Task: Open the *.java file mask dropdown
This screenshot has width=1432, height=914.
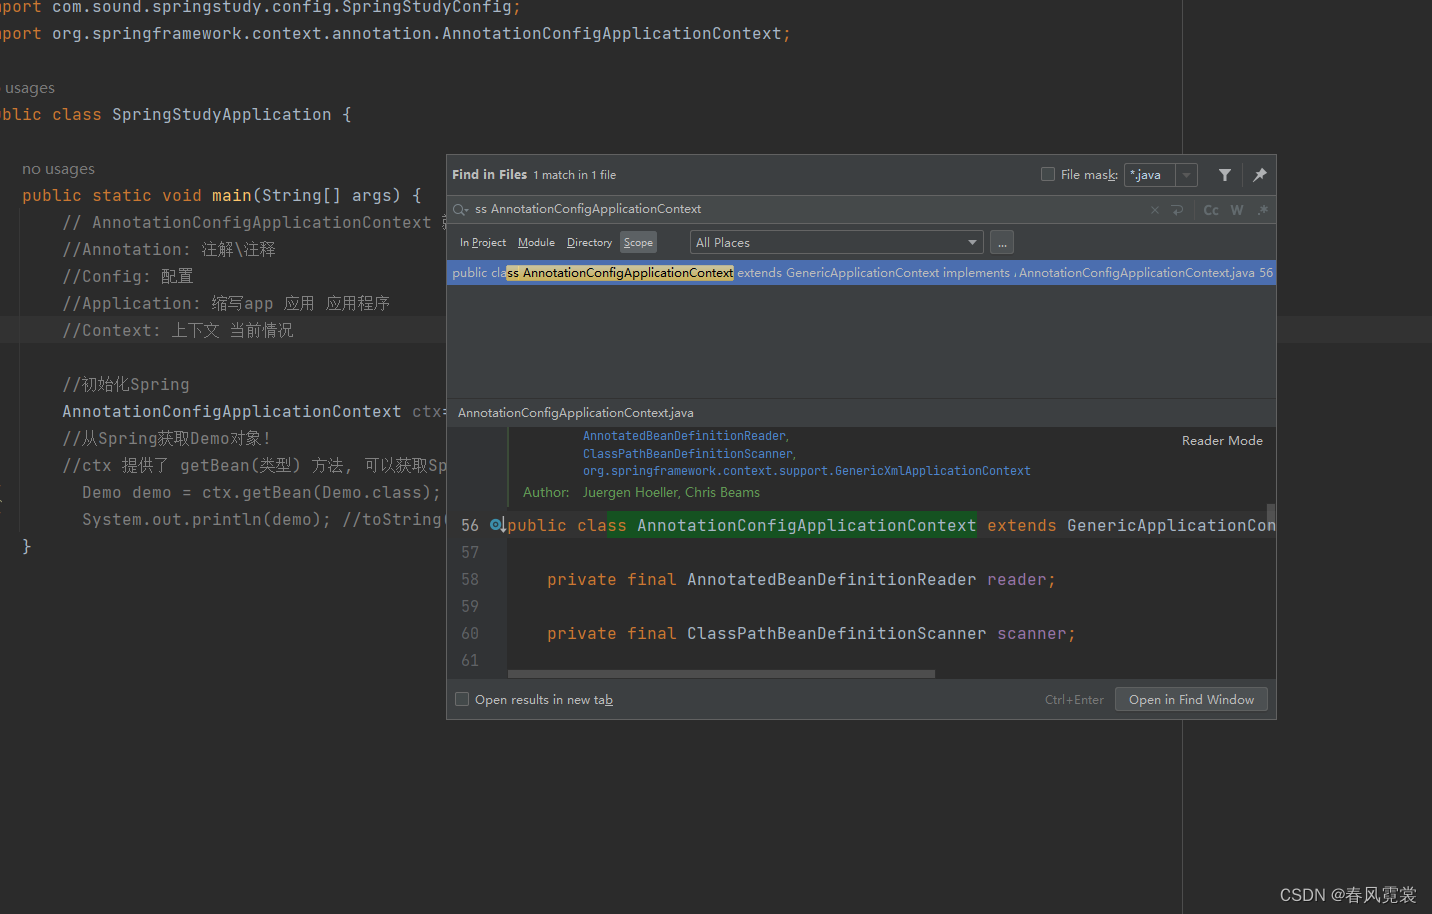Action: tap(1186, 175)
